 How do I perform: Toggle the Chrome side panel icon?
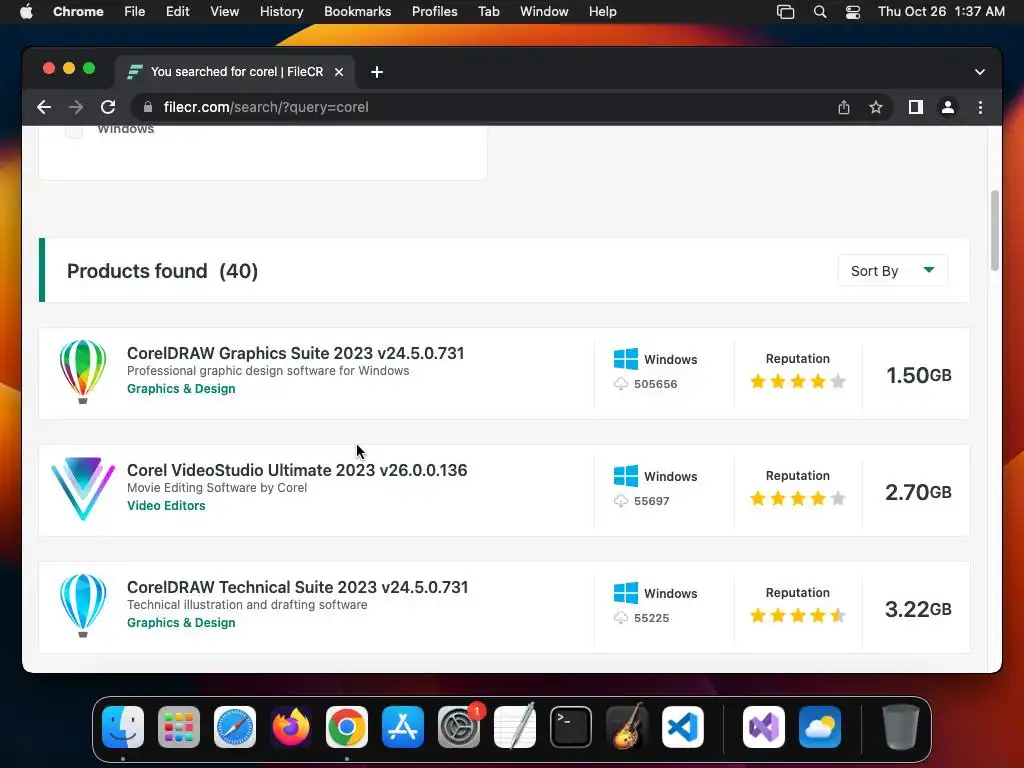[916, 107]
